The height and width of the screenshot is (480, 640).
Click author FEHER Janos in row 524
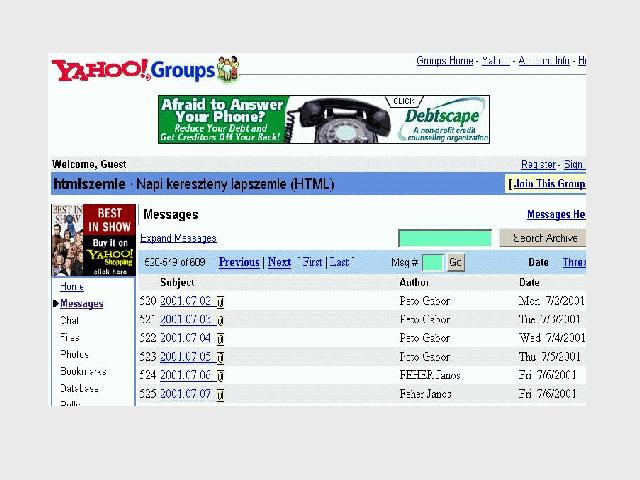tap(430, 375)
